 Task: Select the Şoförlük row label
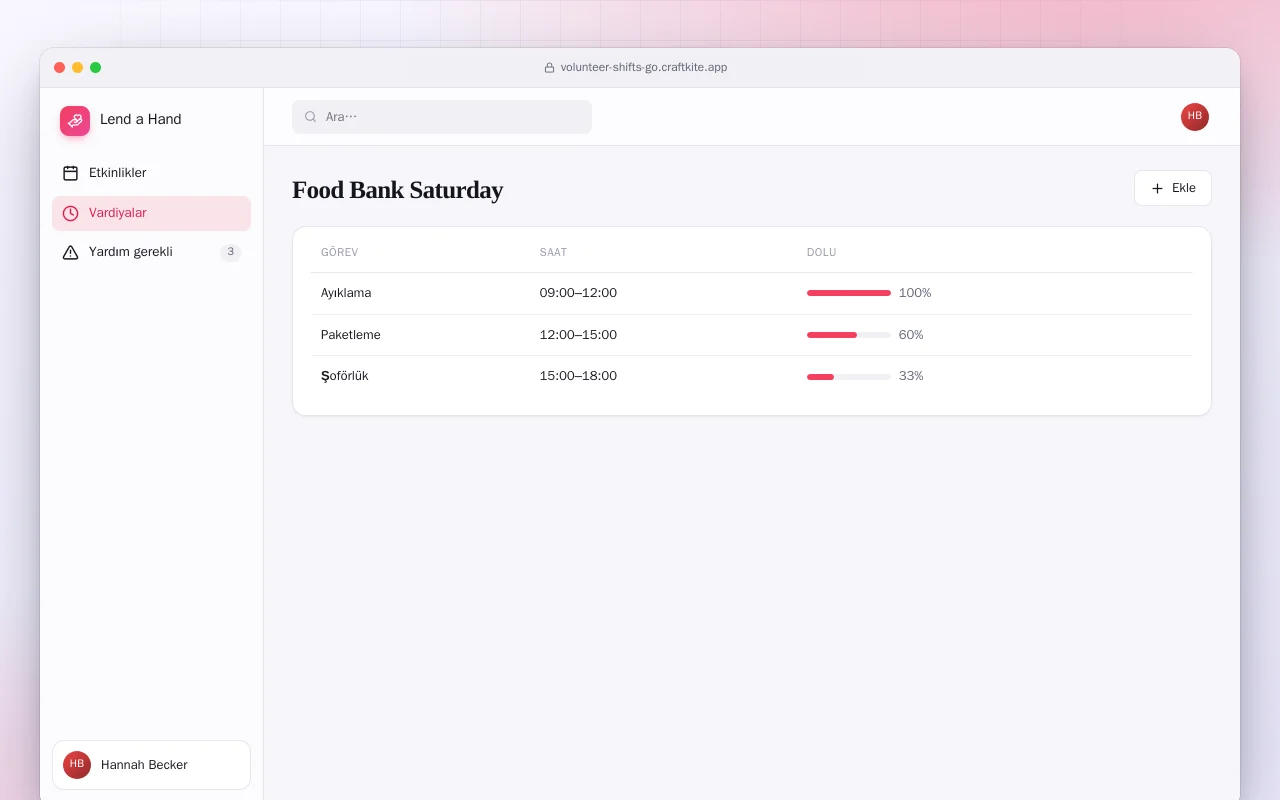coord(345,376)
